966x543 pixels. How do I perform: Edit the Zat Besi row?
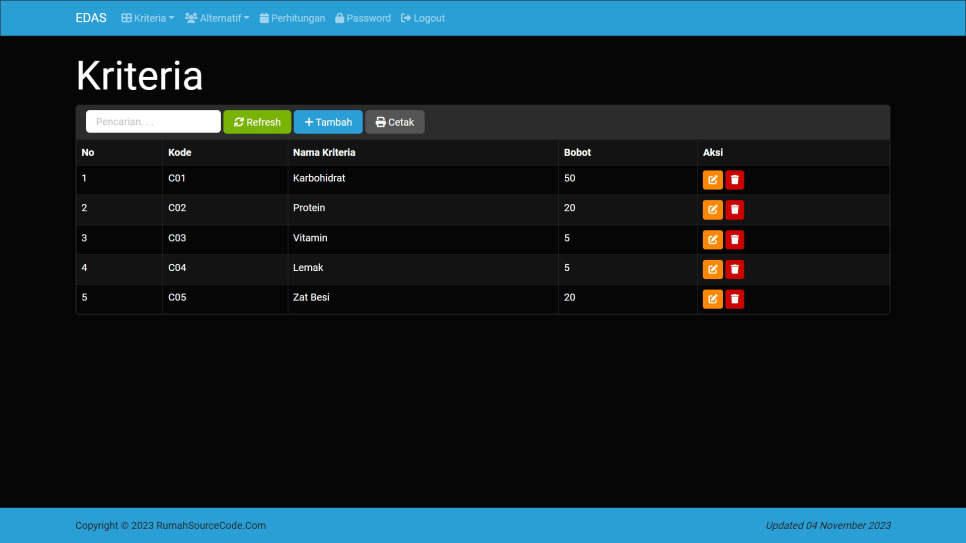tap(712, 299)
